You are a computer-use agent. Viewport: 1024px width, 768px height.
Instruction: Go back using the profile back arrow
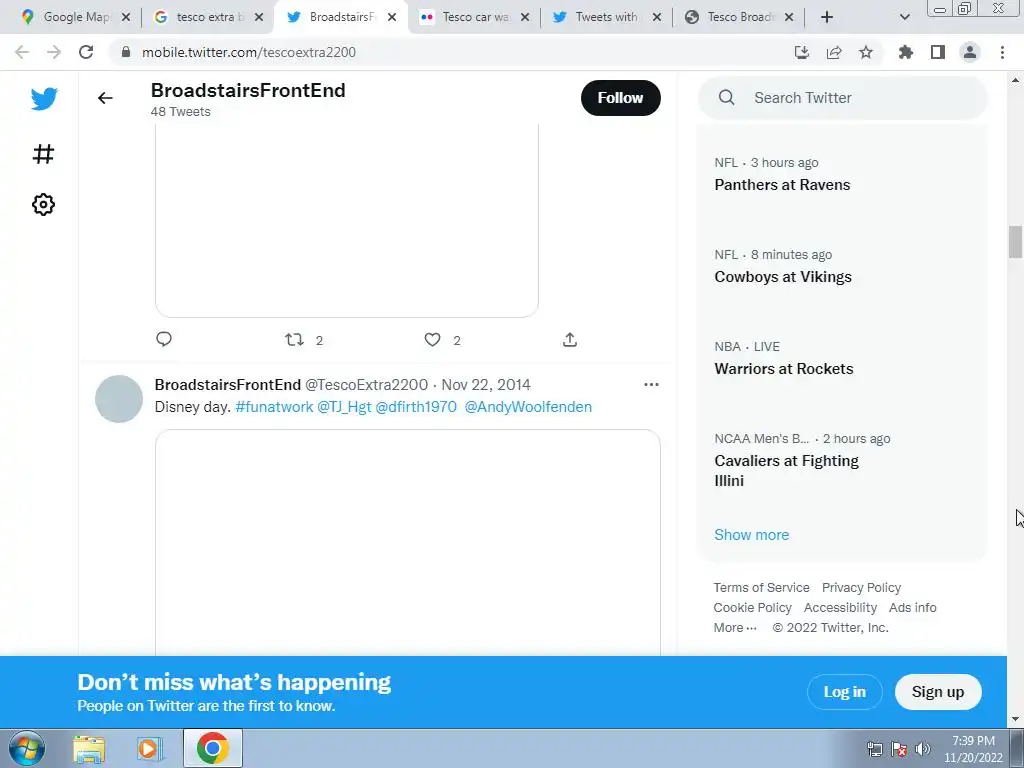pos(105,98)
